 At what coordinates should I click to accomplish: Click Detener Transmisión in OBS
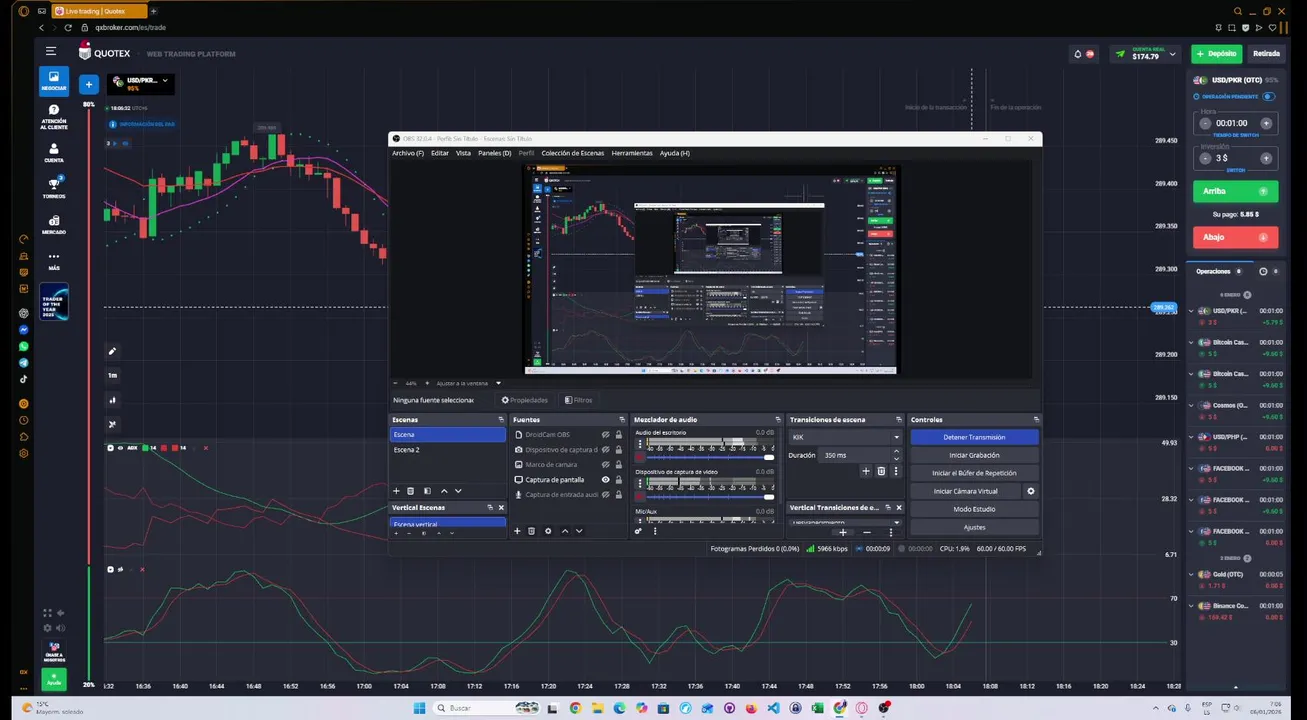tap(974, 437)
